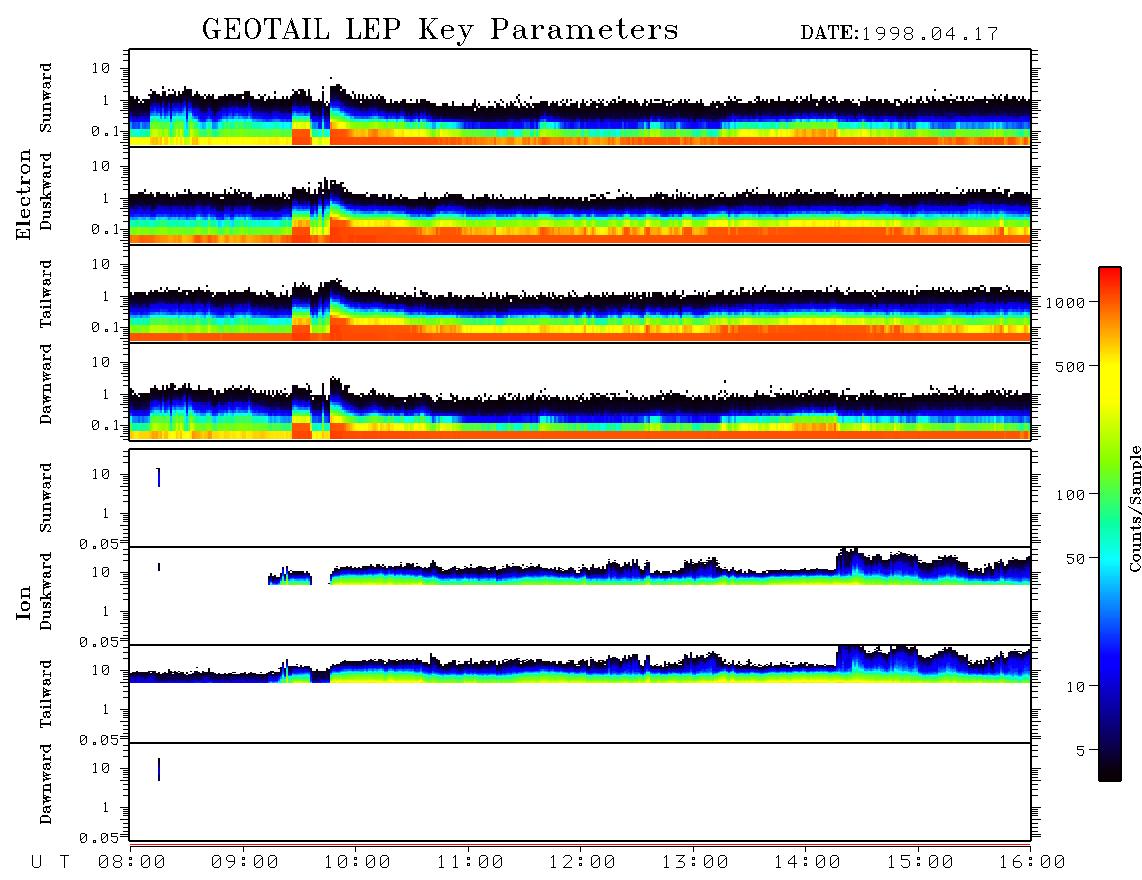Select the Ion Tailward axis label

click(x=46, y=694)
